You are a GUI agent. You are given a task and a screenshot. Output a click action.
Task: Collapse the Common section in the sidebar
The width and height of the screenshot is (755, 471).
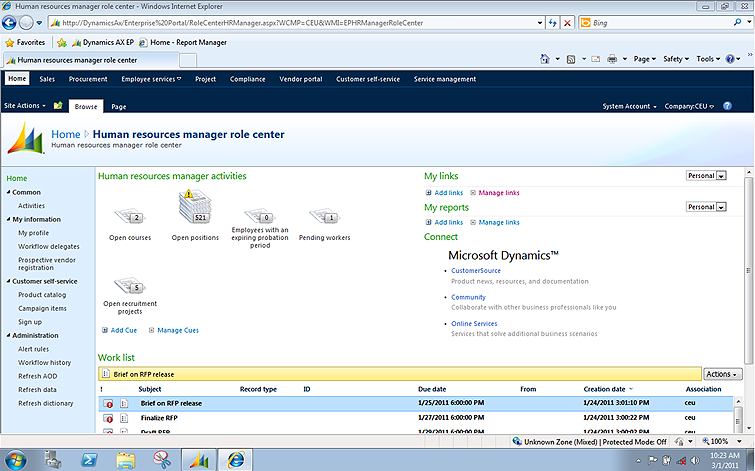(x=9, y=192)
